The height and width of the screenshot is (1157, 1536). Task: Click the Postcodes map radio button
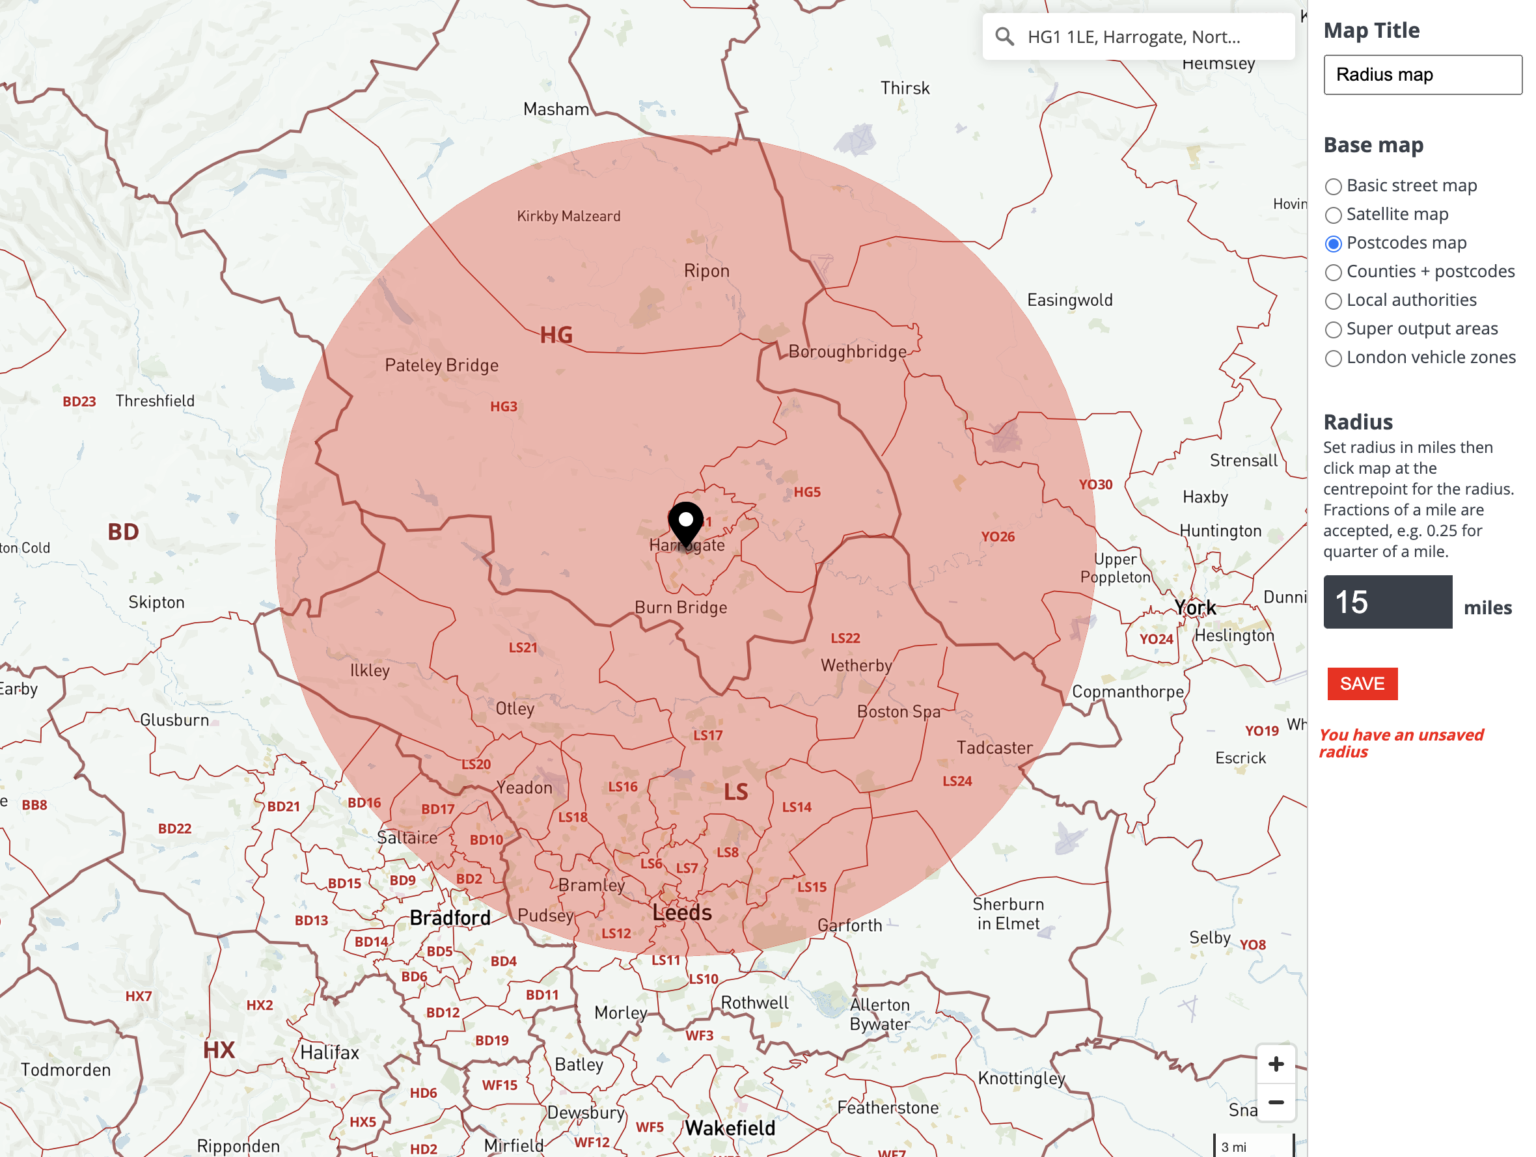1334,243
